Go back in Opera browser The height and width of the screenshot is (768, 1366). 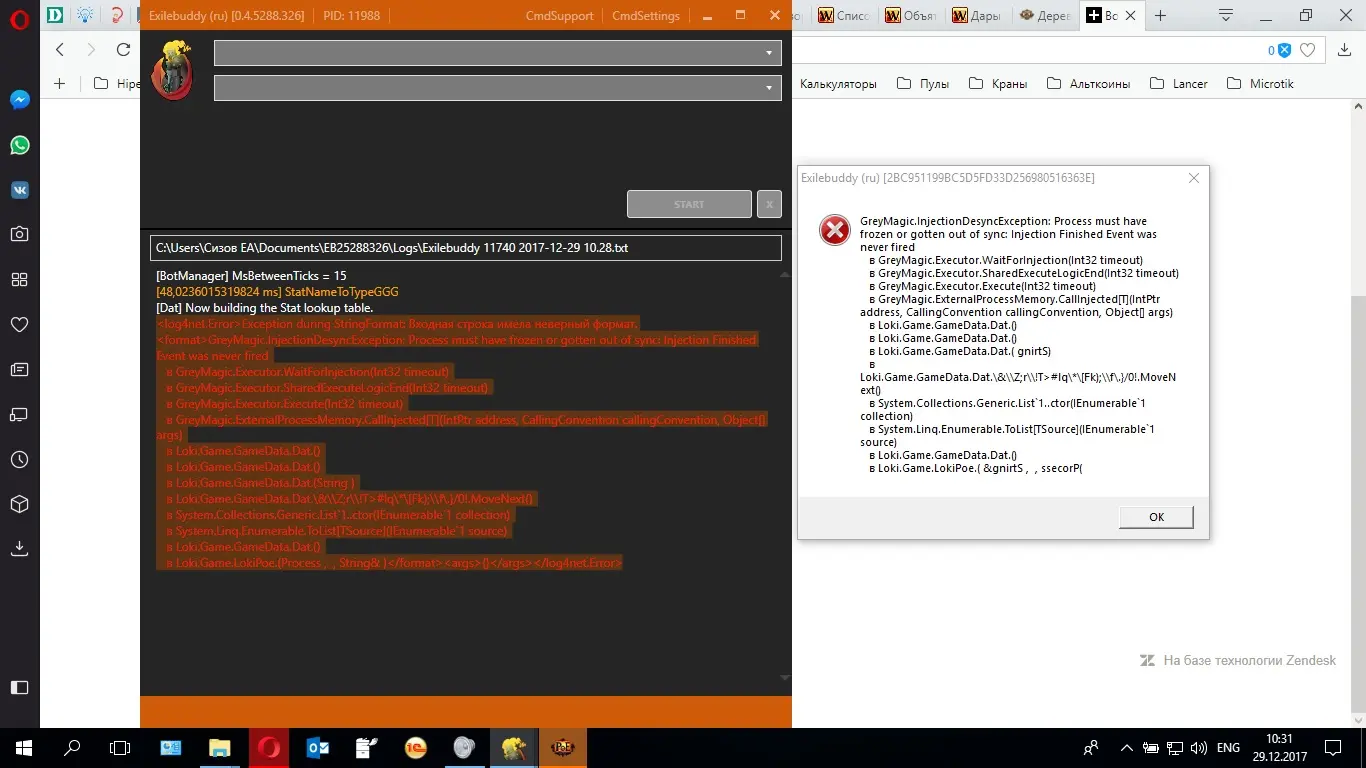point(59,50)
